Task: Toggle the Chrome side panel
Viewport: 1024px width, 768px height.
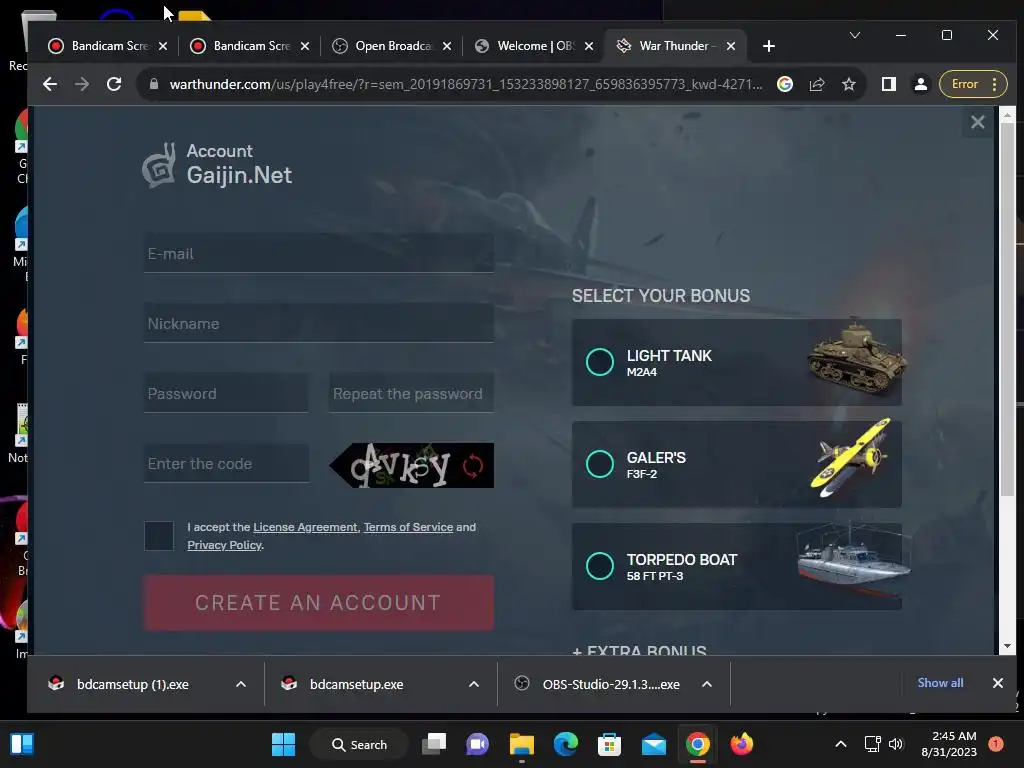Action: [x=888, y=84]
